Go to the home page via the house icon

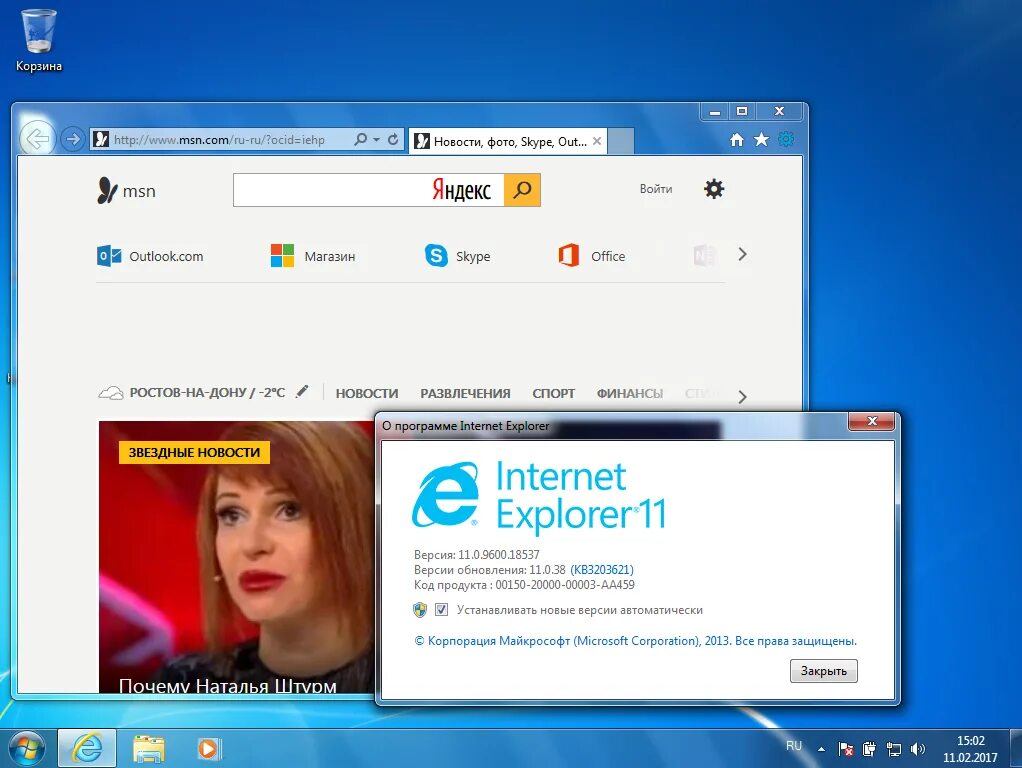pos(737,140)
